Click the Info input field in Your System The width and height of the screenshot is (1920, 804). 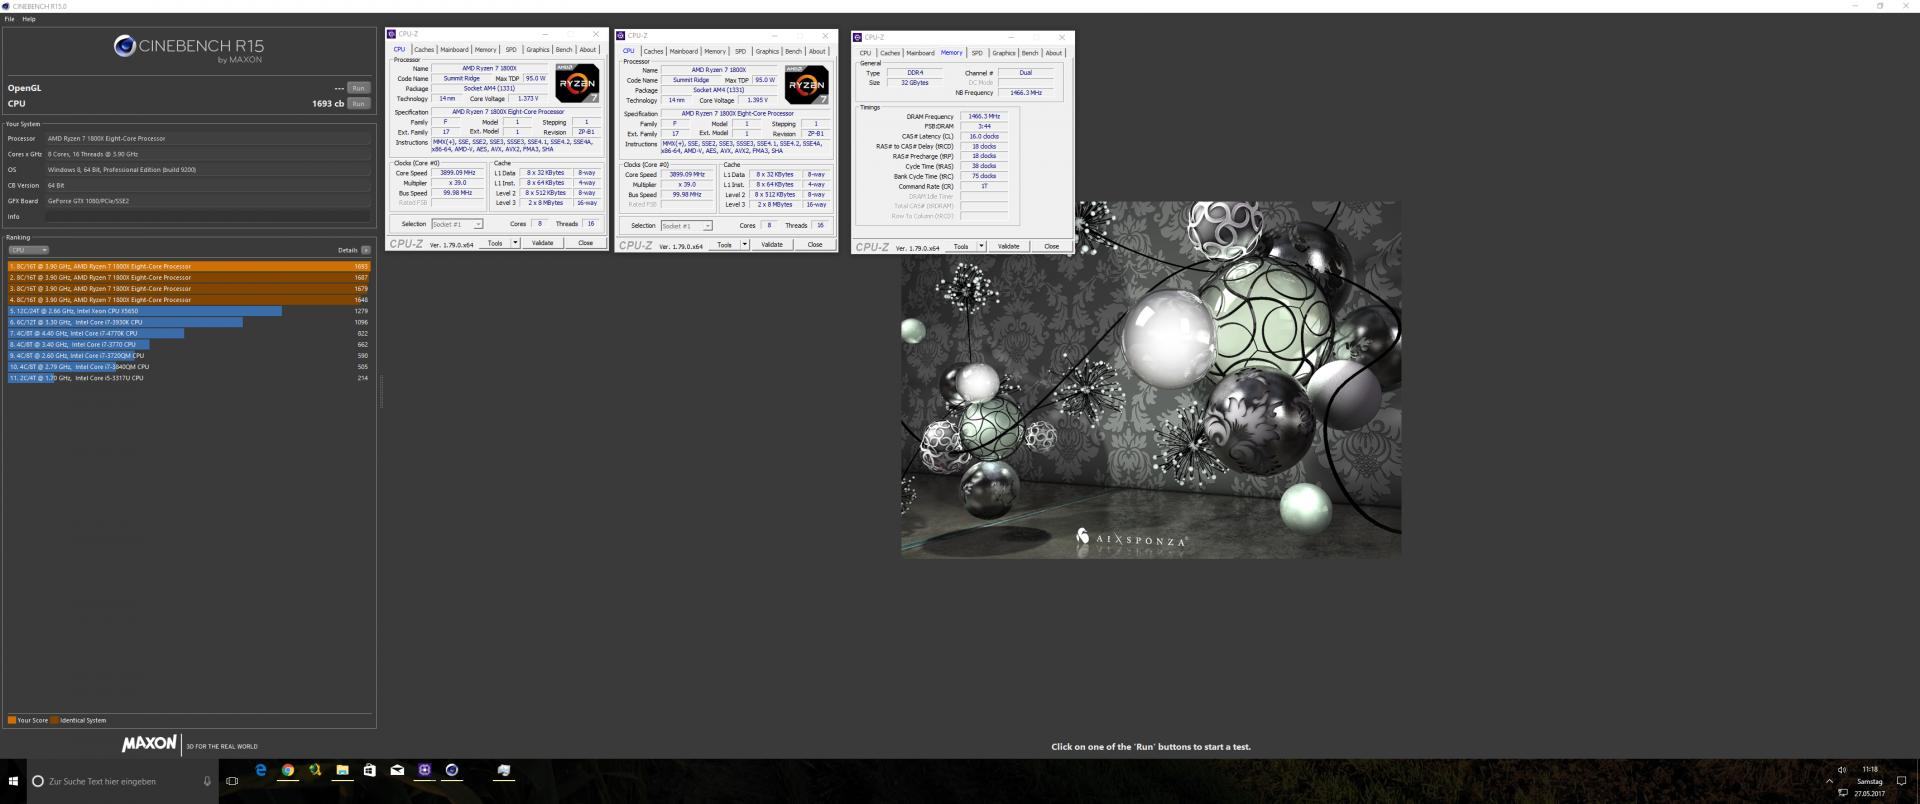click(x=208, y=216)
